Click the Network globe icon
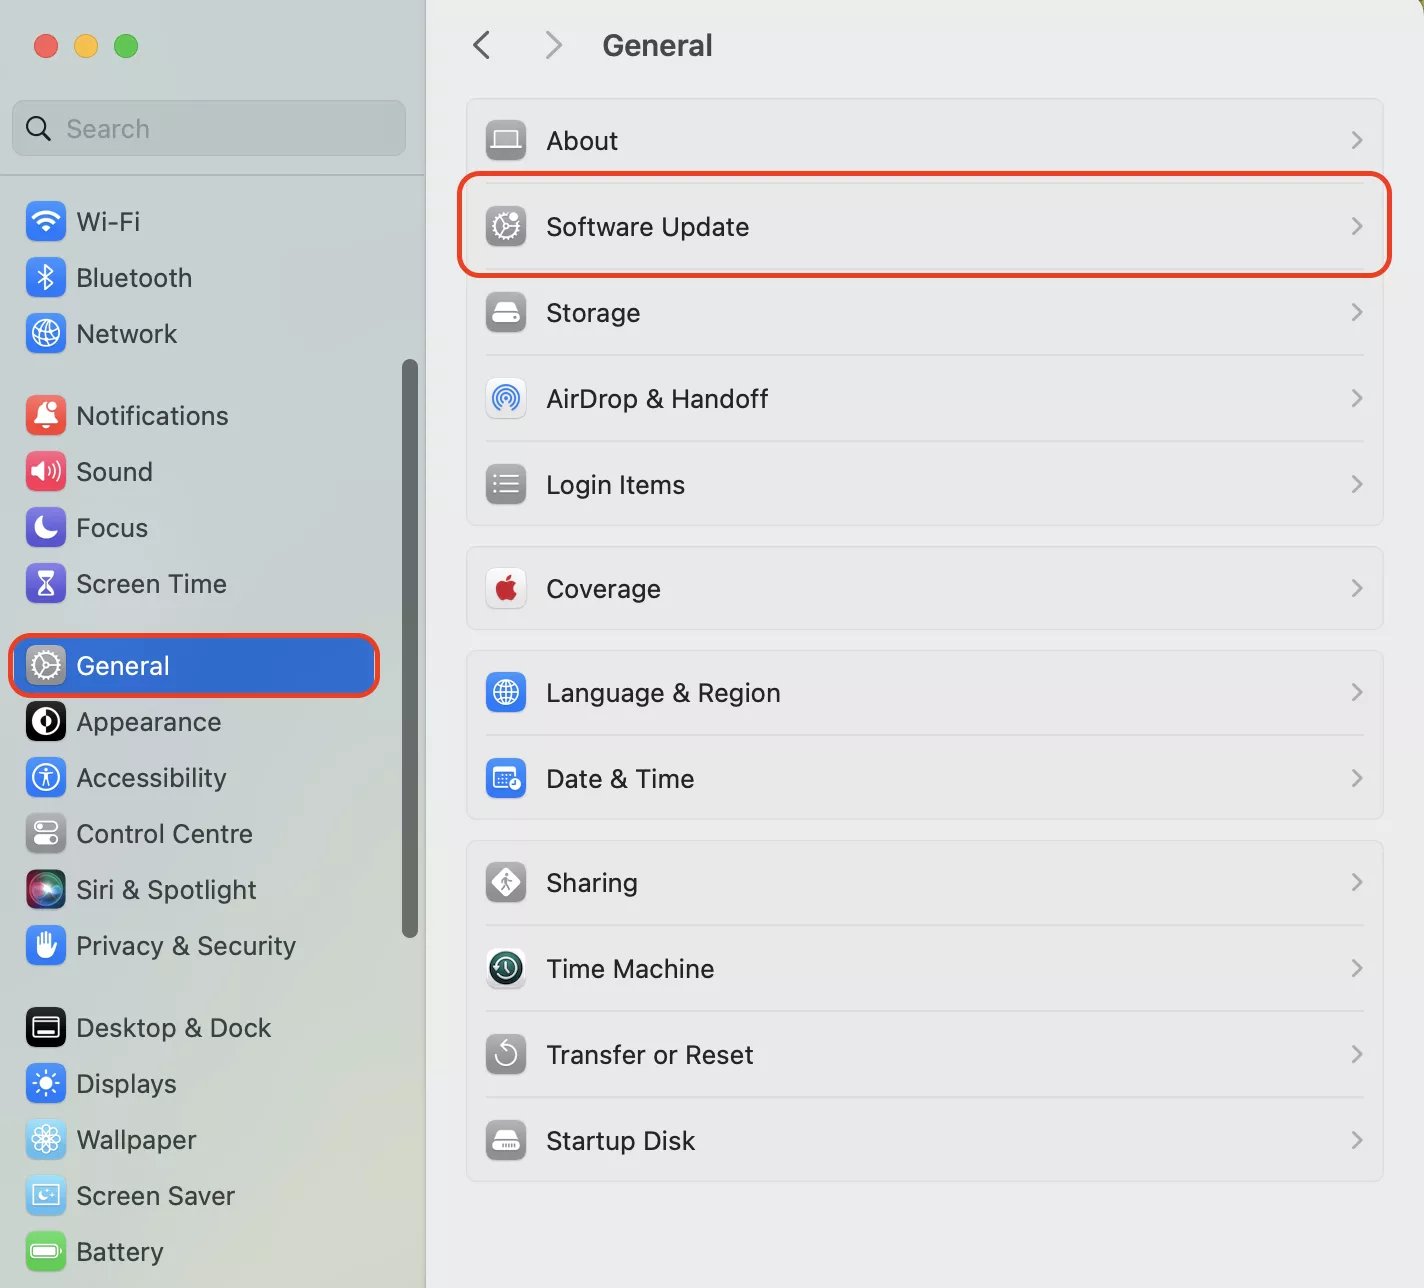Screen dimensions: 1424x1288 click(x=46, y=333)
